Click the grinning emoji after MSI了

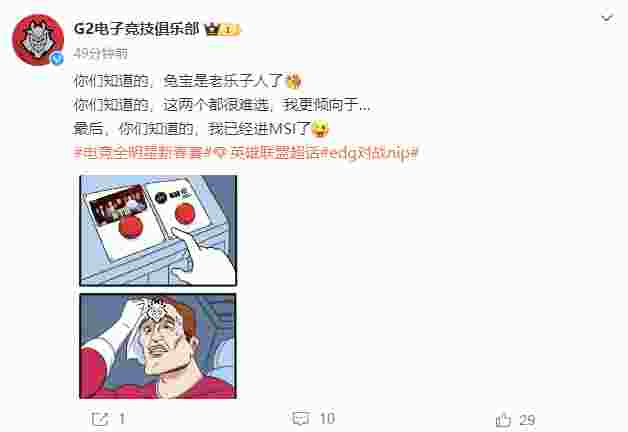(320, 129)
